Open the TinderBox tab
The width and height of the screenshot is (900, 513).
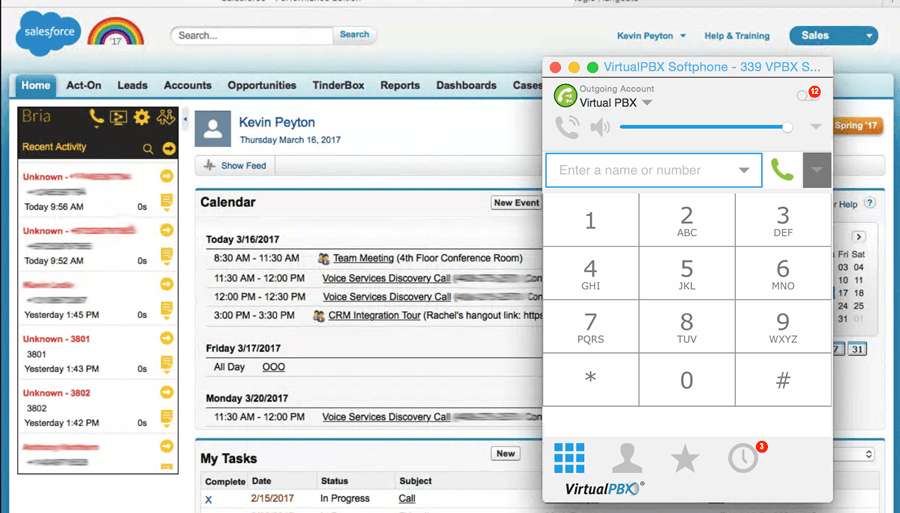(338, 86)
